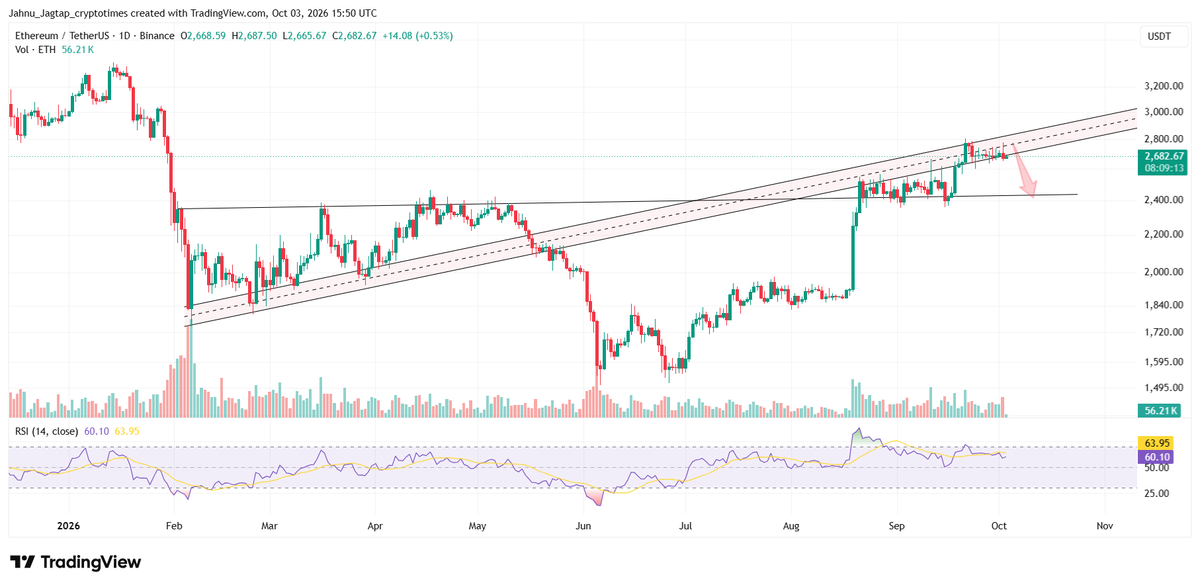This screenshot has height=587, width=1200.
Task: Click the Apr label on time axis
Action: (375, 524)
